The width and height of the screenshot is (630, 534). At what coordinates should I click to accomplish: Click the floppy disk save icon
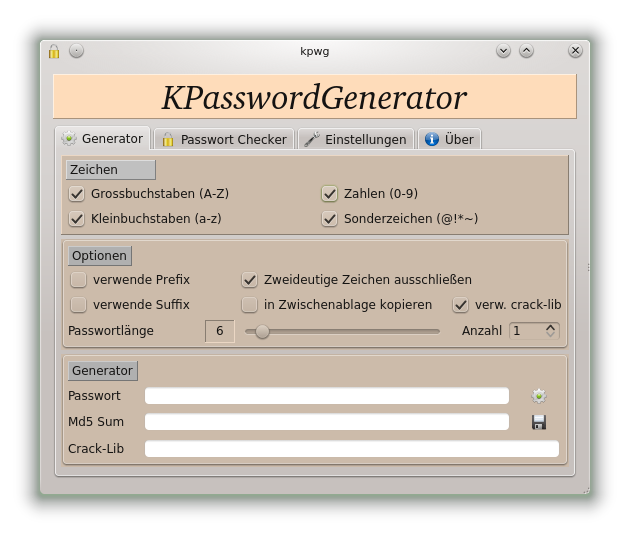click(x=538, y=422)
